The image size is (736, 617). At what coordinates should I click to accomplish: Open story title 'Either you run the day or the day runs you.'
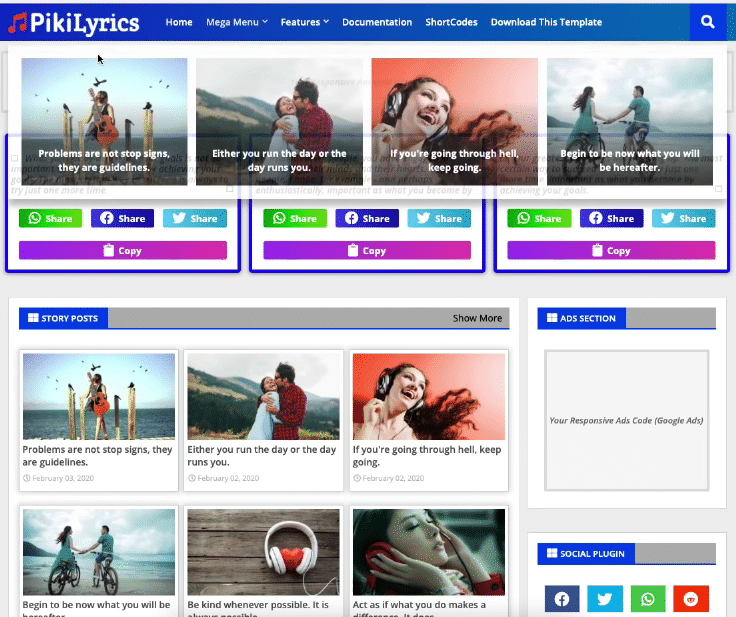point(261,455)
